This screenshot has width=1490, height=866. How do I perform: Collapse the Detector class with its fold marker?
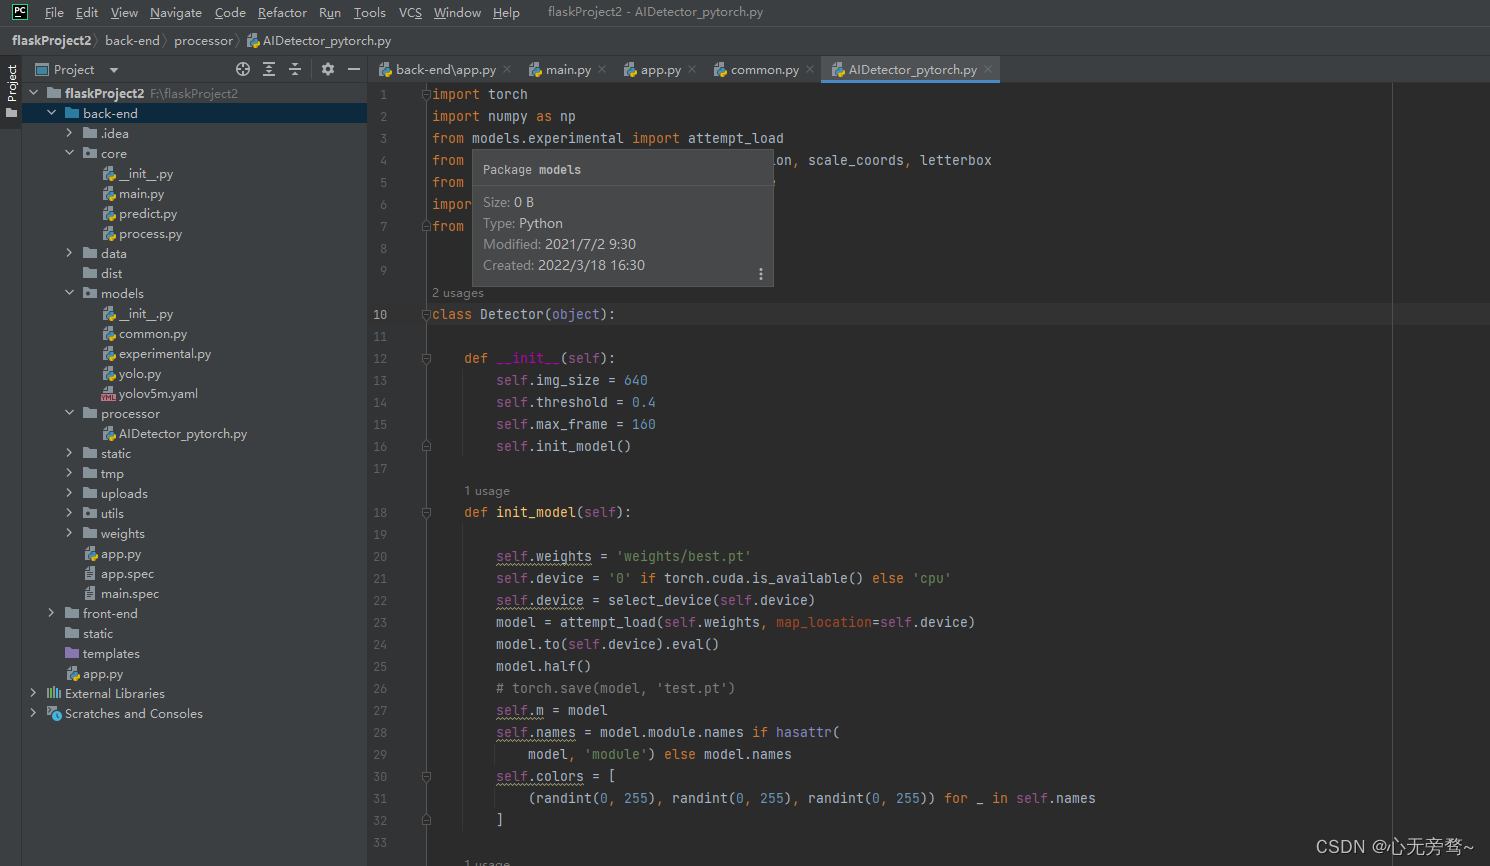tap(427, 313)
